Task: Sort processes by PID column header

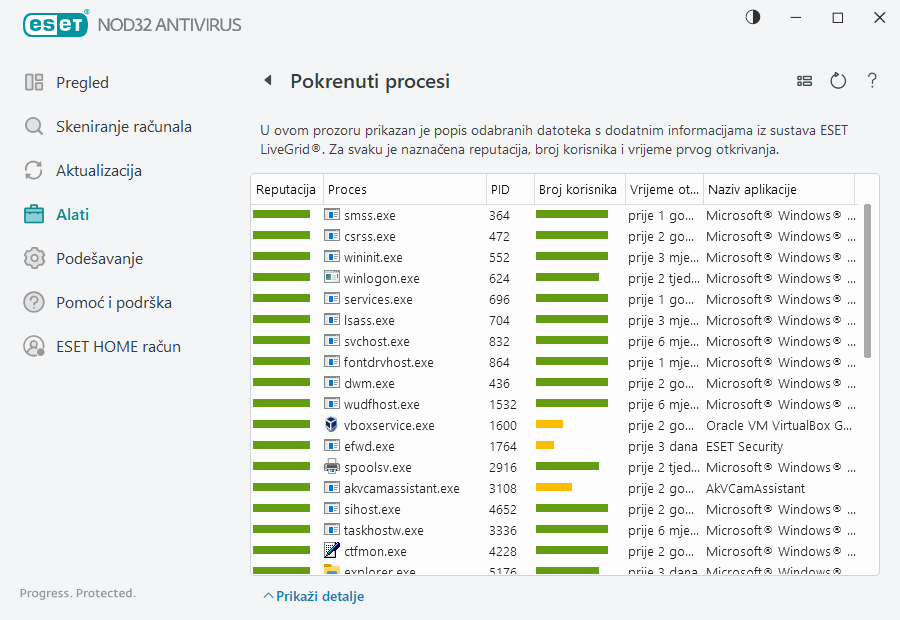Action: [499, 190]
